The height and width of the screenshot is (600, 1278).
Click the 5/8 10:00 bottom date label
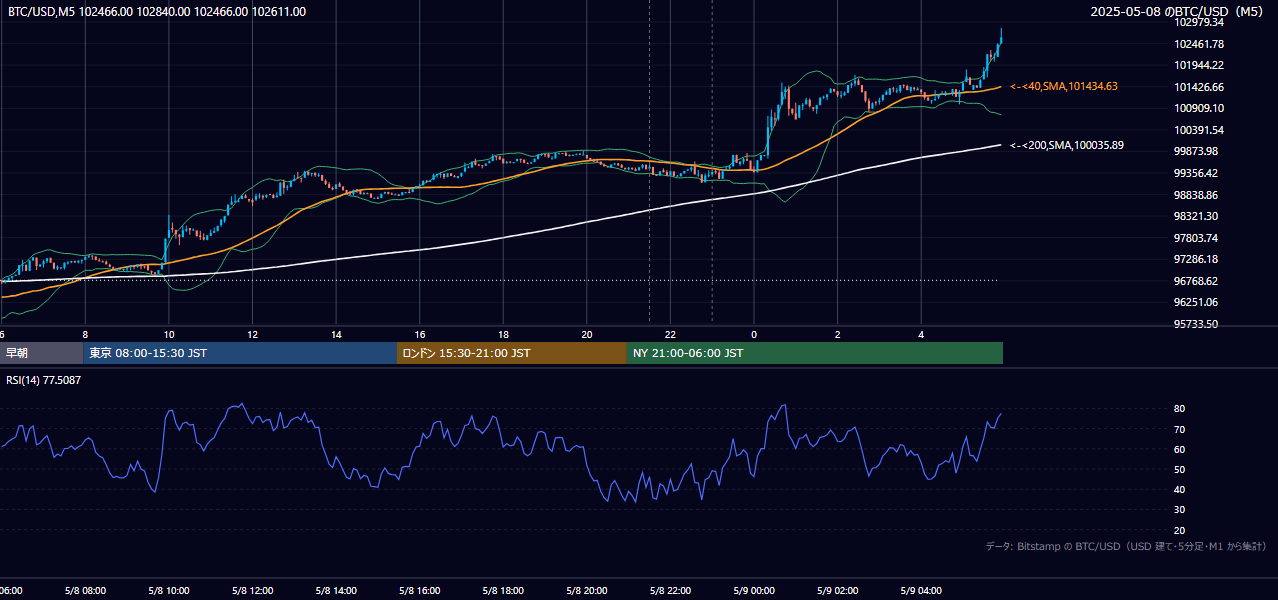[x=169, y=591]
